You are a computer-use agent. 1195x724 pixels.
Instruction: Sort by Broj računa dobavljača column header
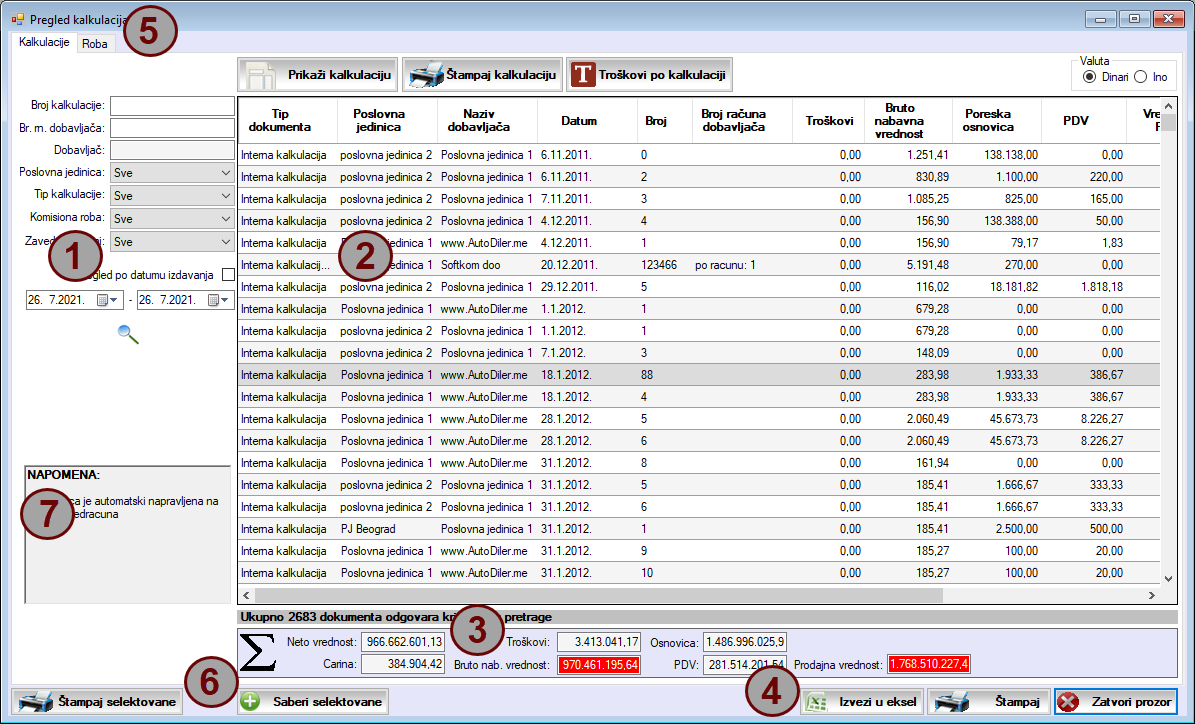coord(742,120)
